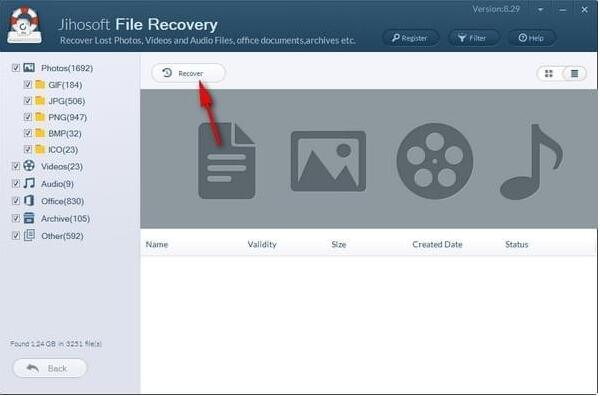This screenshot has width=600, height=396.
Task: Select the Archive box icon
Action: 29,218
